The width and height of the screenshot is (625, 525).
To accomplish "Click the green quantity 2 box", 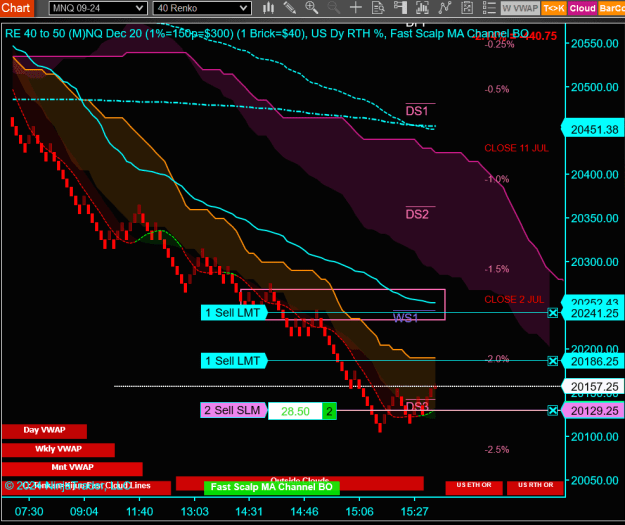I will pyautogui.click(x=329, y=411).
